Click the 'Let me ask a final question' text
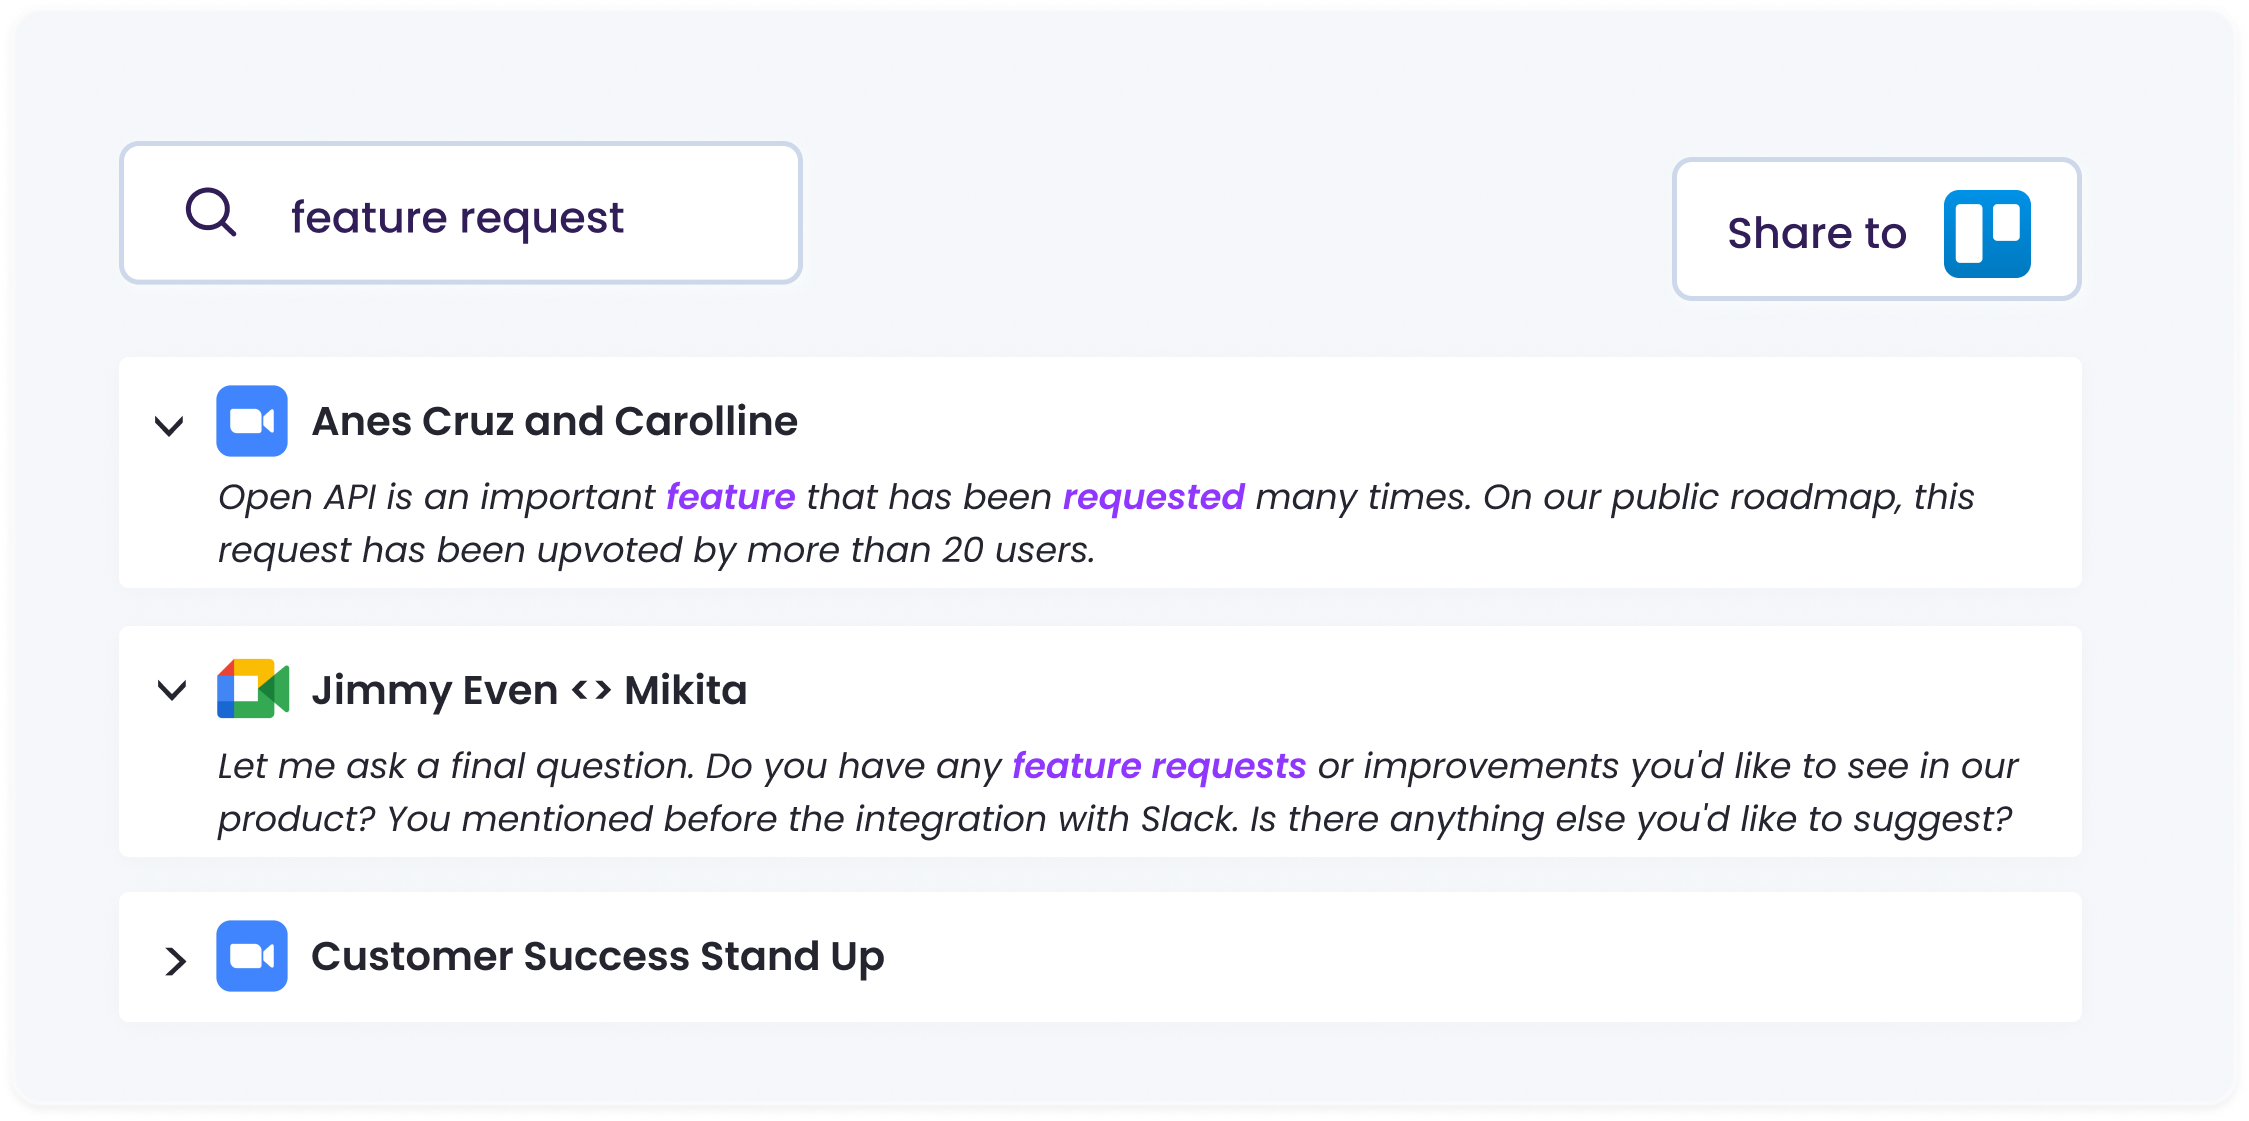Viewport: 2249px width, 1121px height. click(455, 766)
